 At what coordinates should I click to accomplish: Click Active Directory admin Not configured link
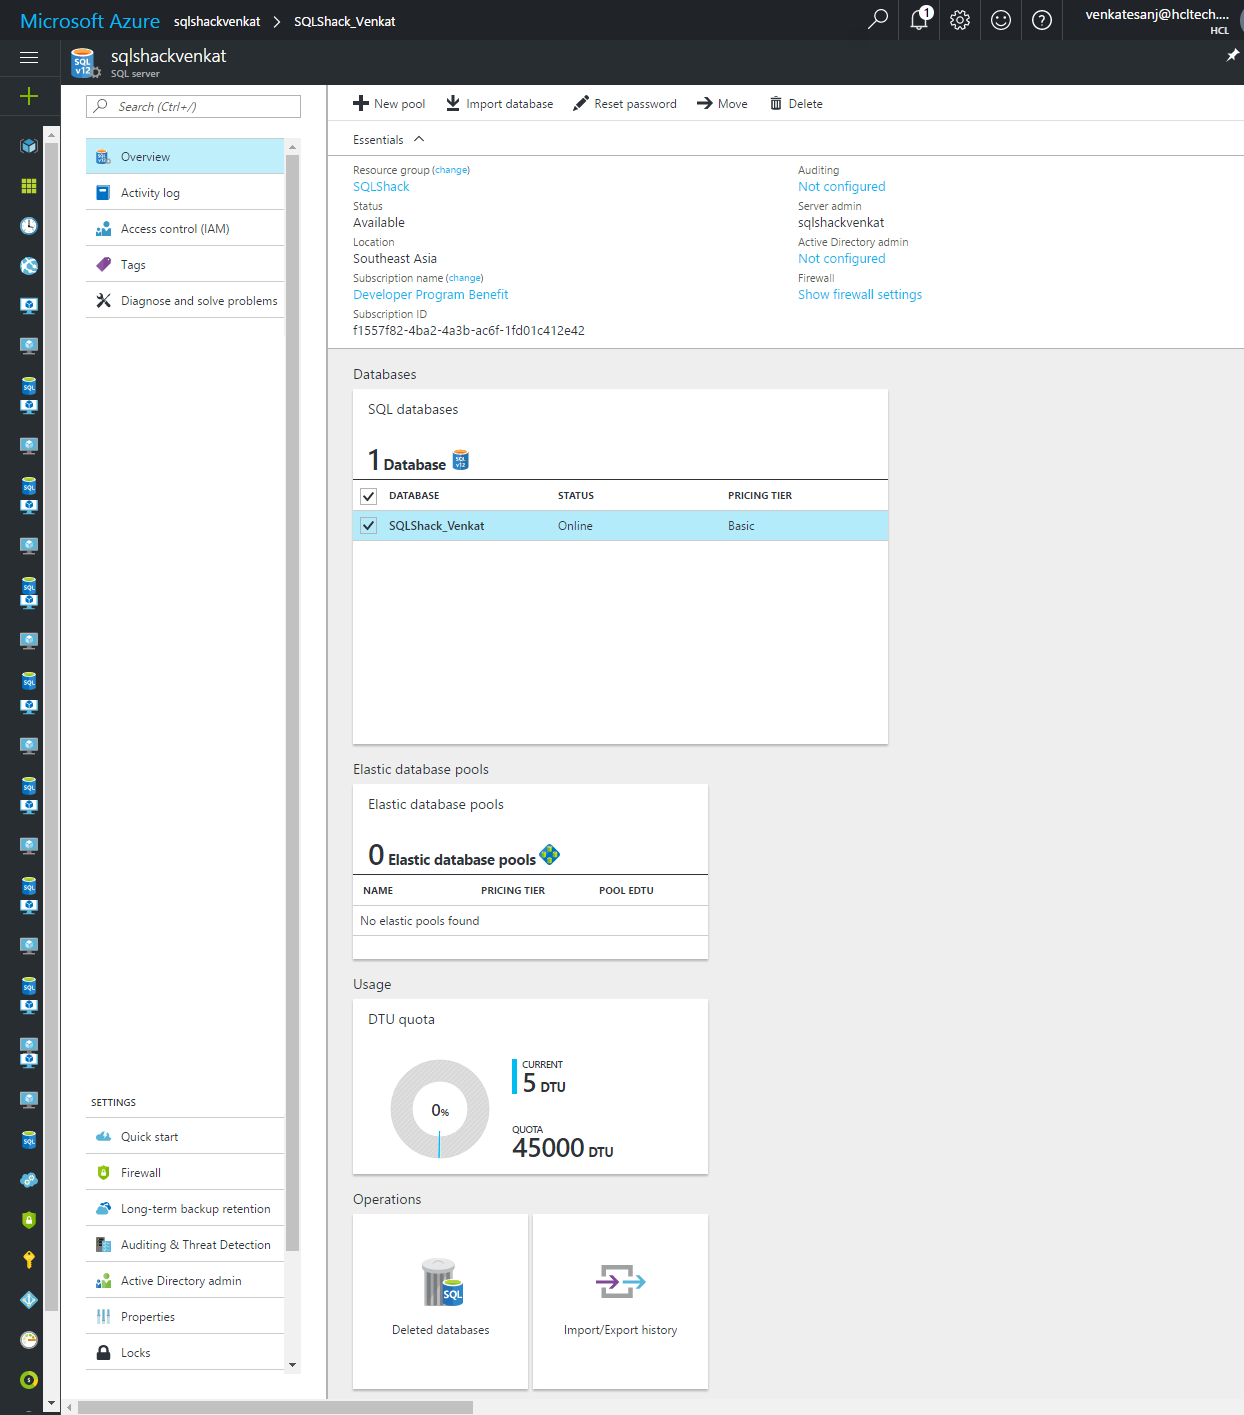pyautogui.click(x=842, y=259)
